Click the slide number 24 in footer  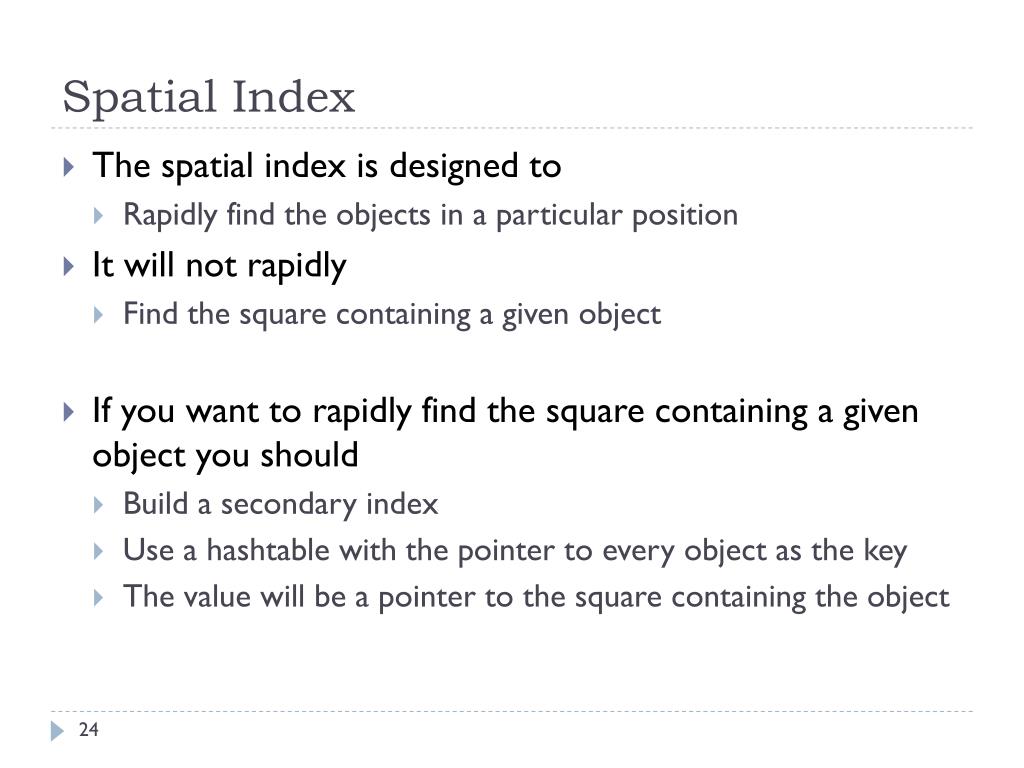click(x=88, y=729)
